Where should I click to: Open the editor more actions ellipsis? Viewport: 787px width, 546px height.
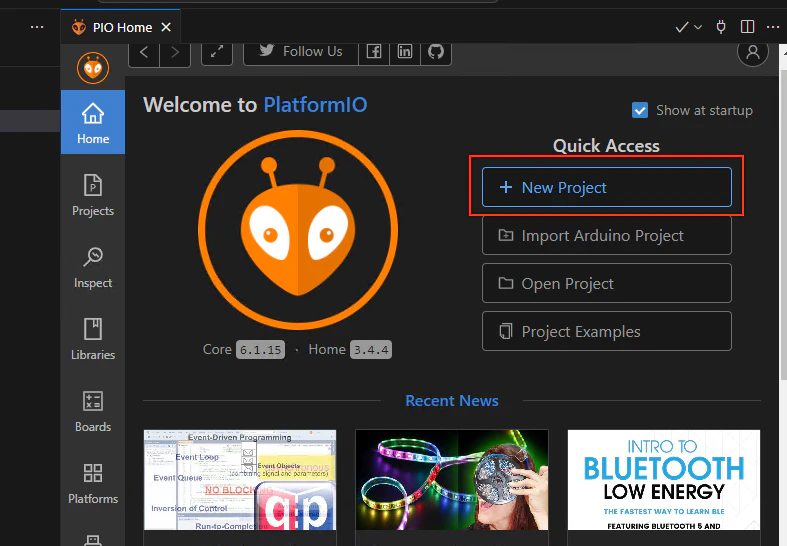[773, 27]
